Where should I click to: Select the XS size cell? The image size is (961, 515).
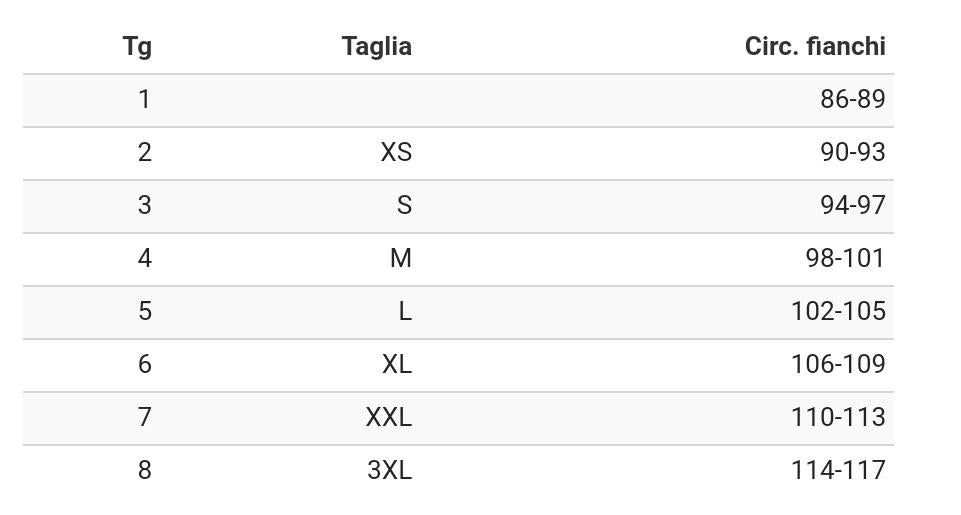[x=396, y=152]
